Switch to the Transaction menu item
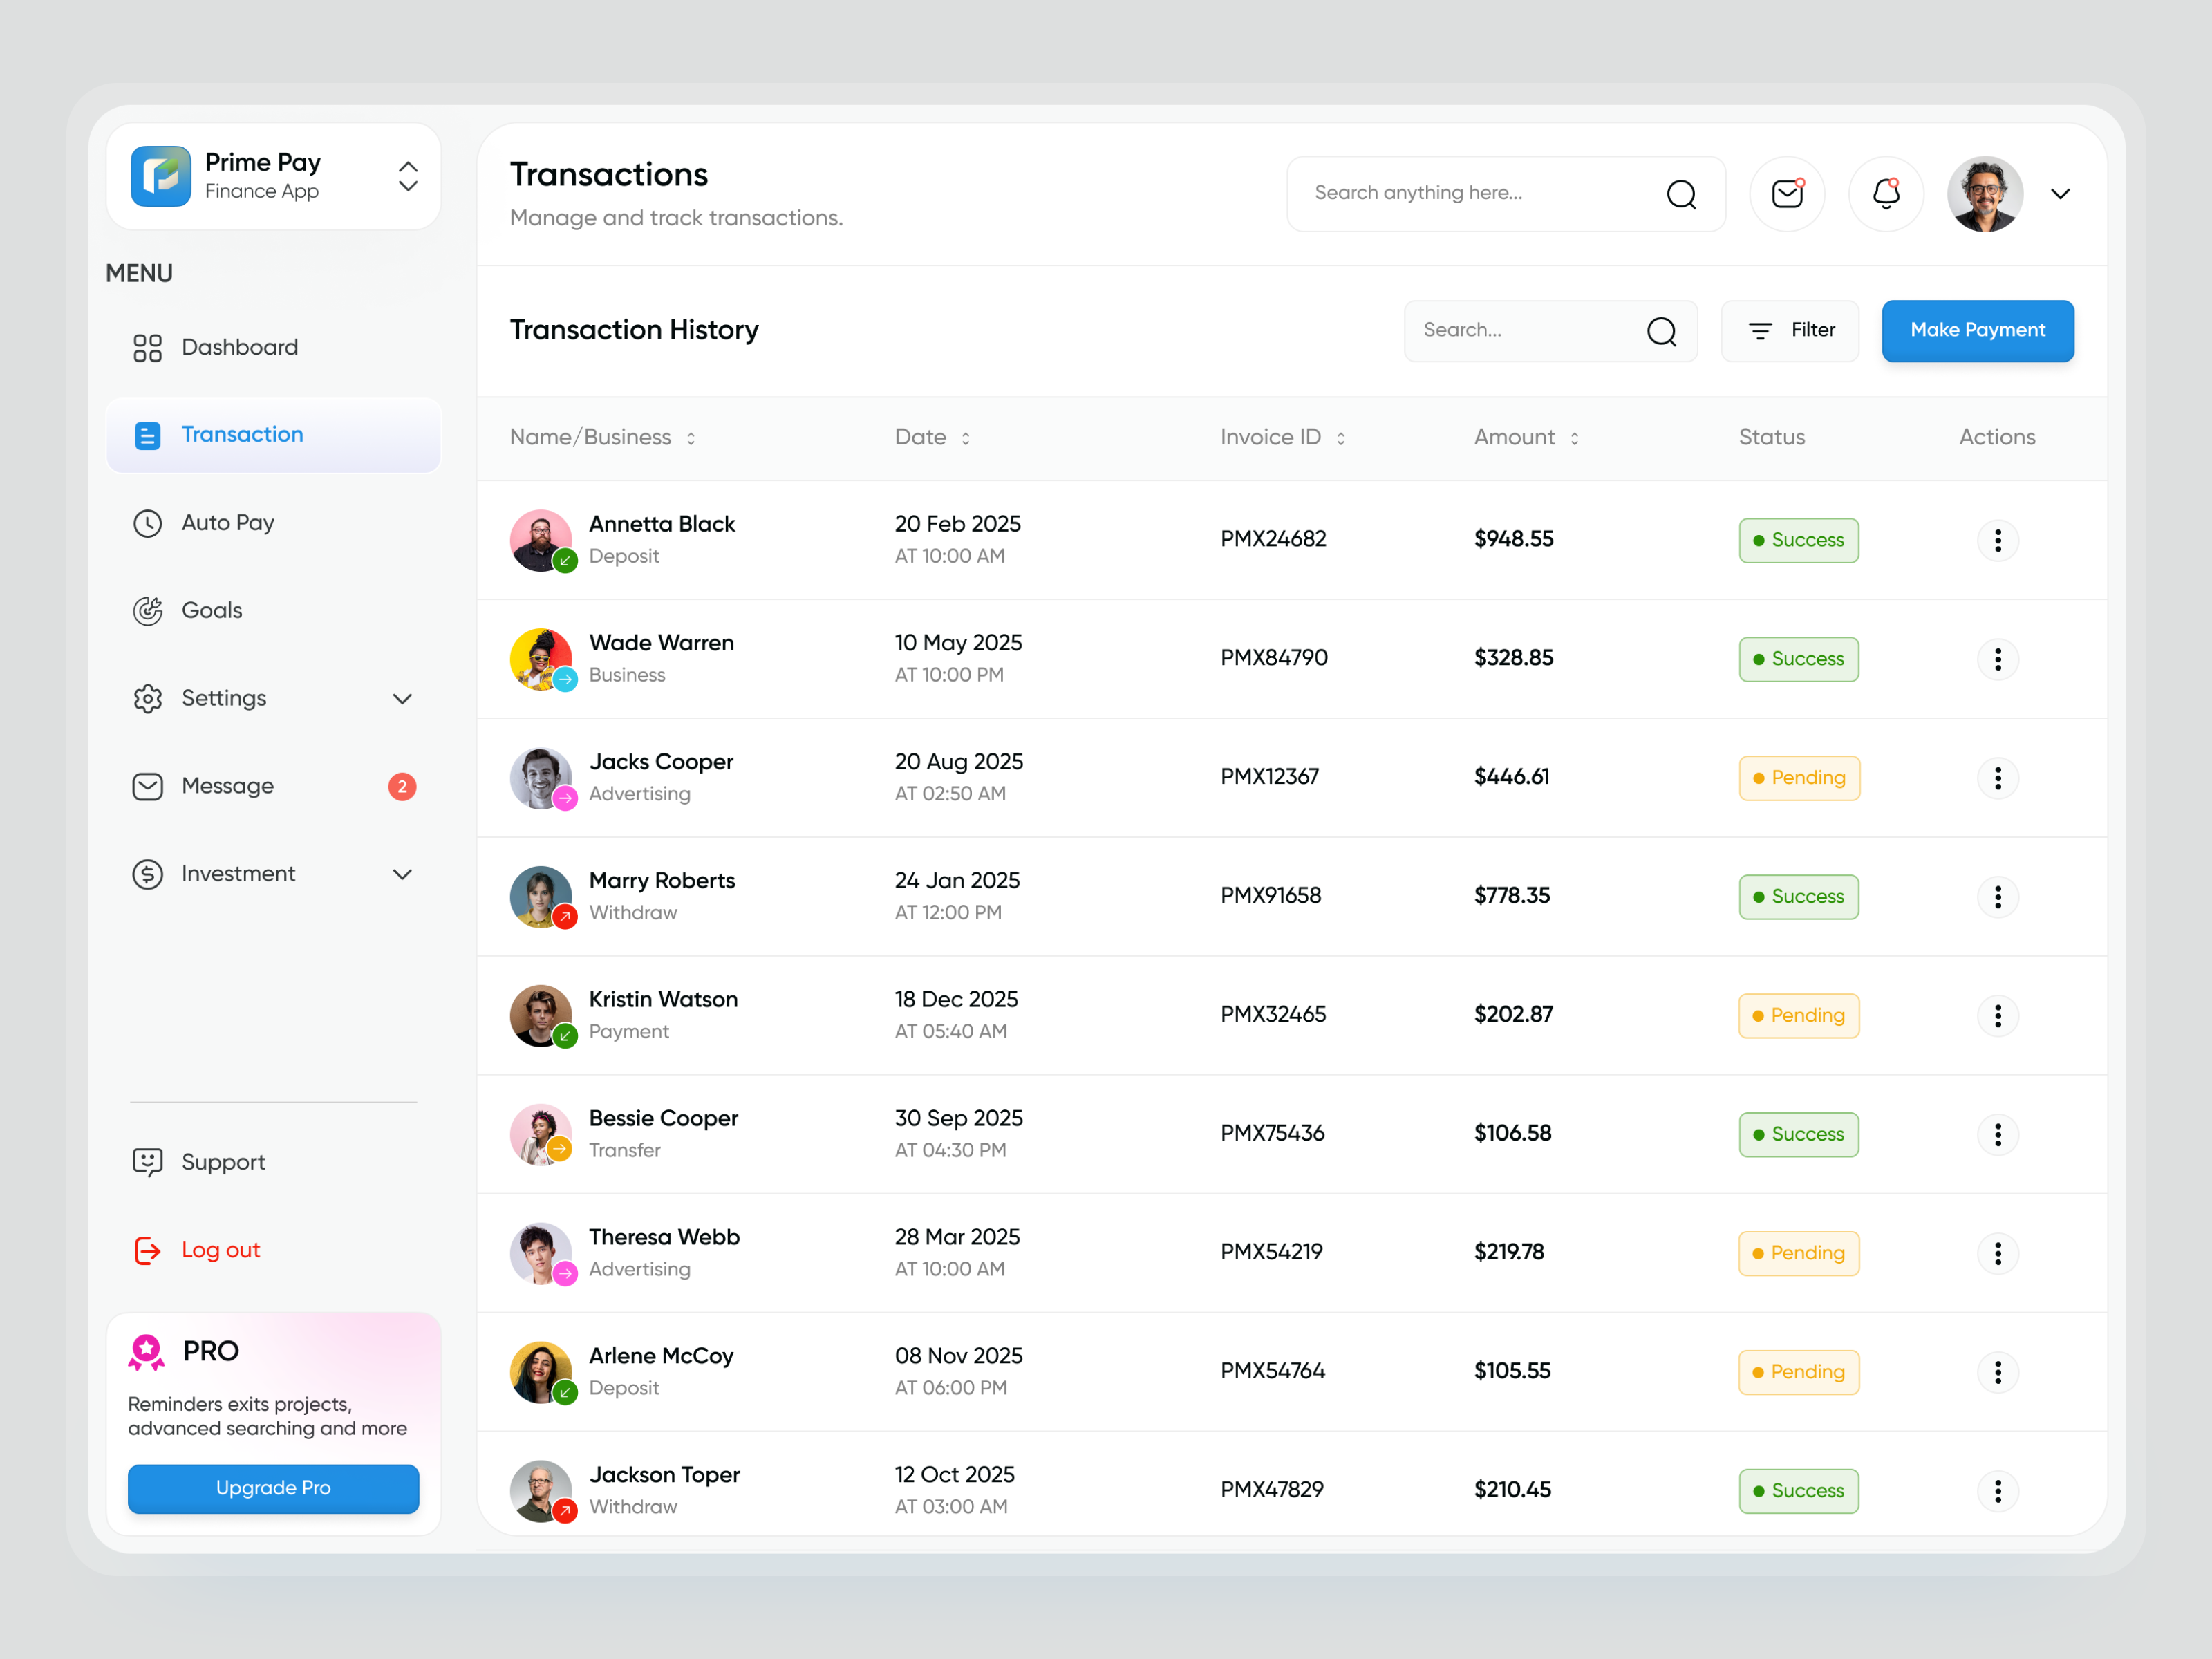This screenshot has height=1659, width=2212. [242, 434]
